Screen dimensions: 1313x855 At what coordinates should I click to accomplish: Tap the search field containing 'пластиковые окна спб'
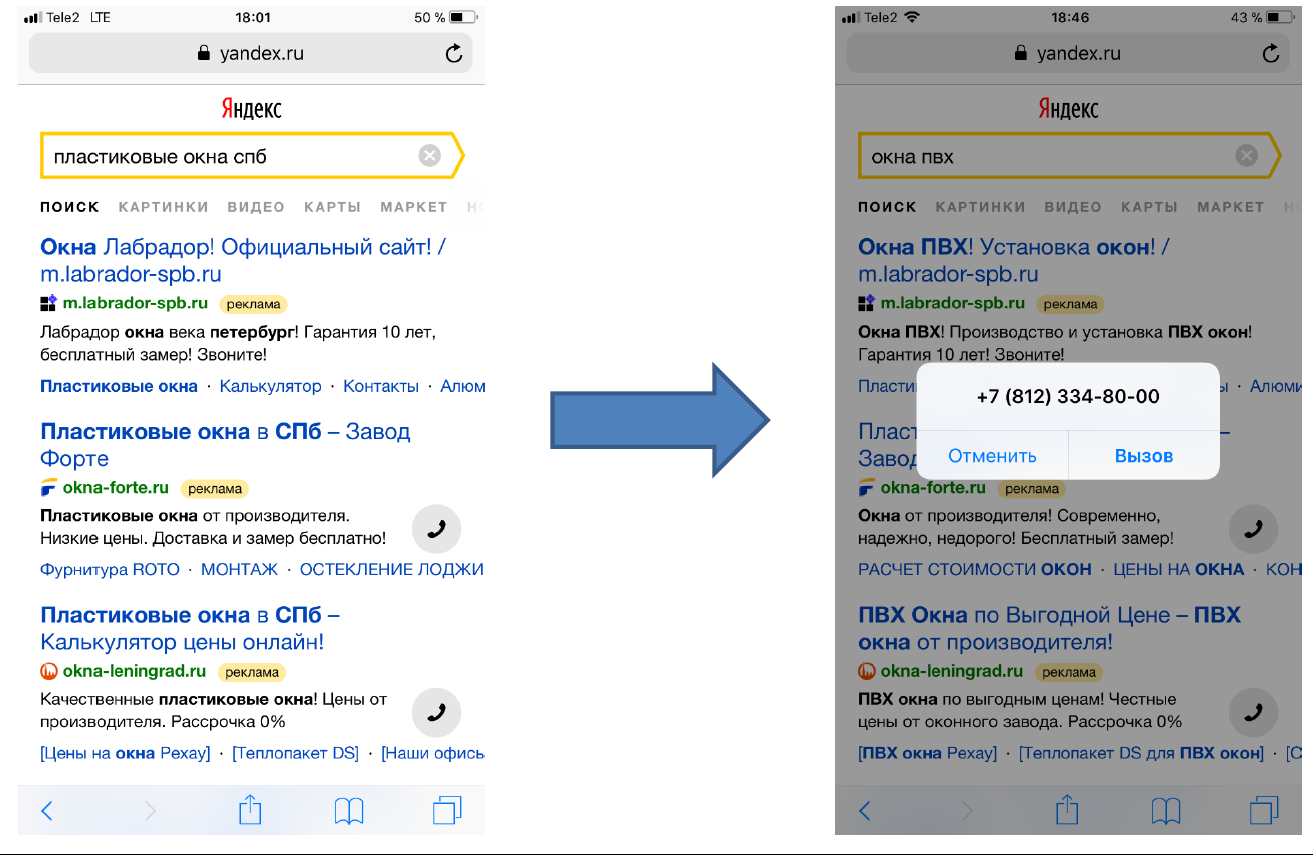pyautogui.click(x=230, y=157)
